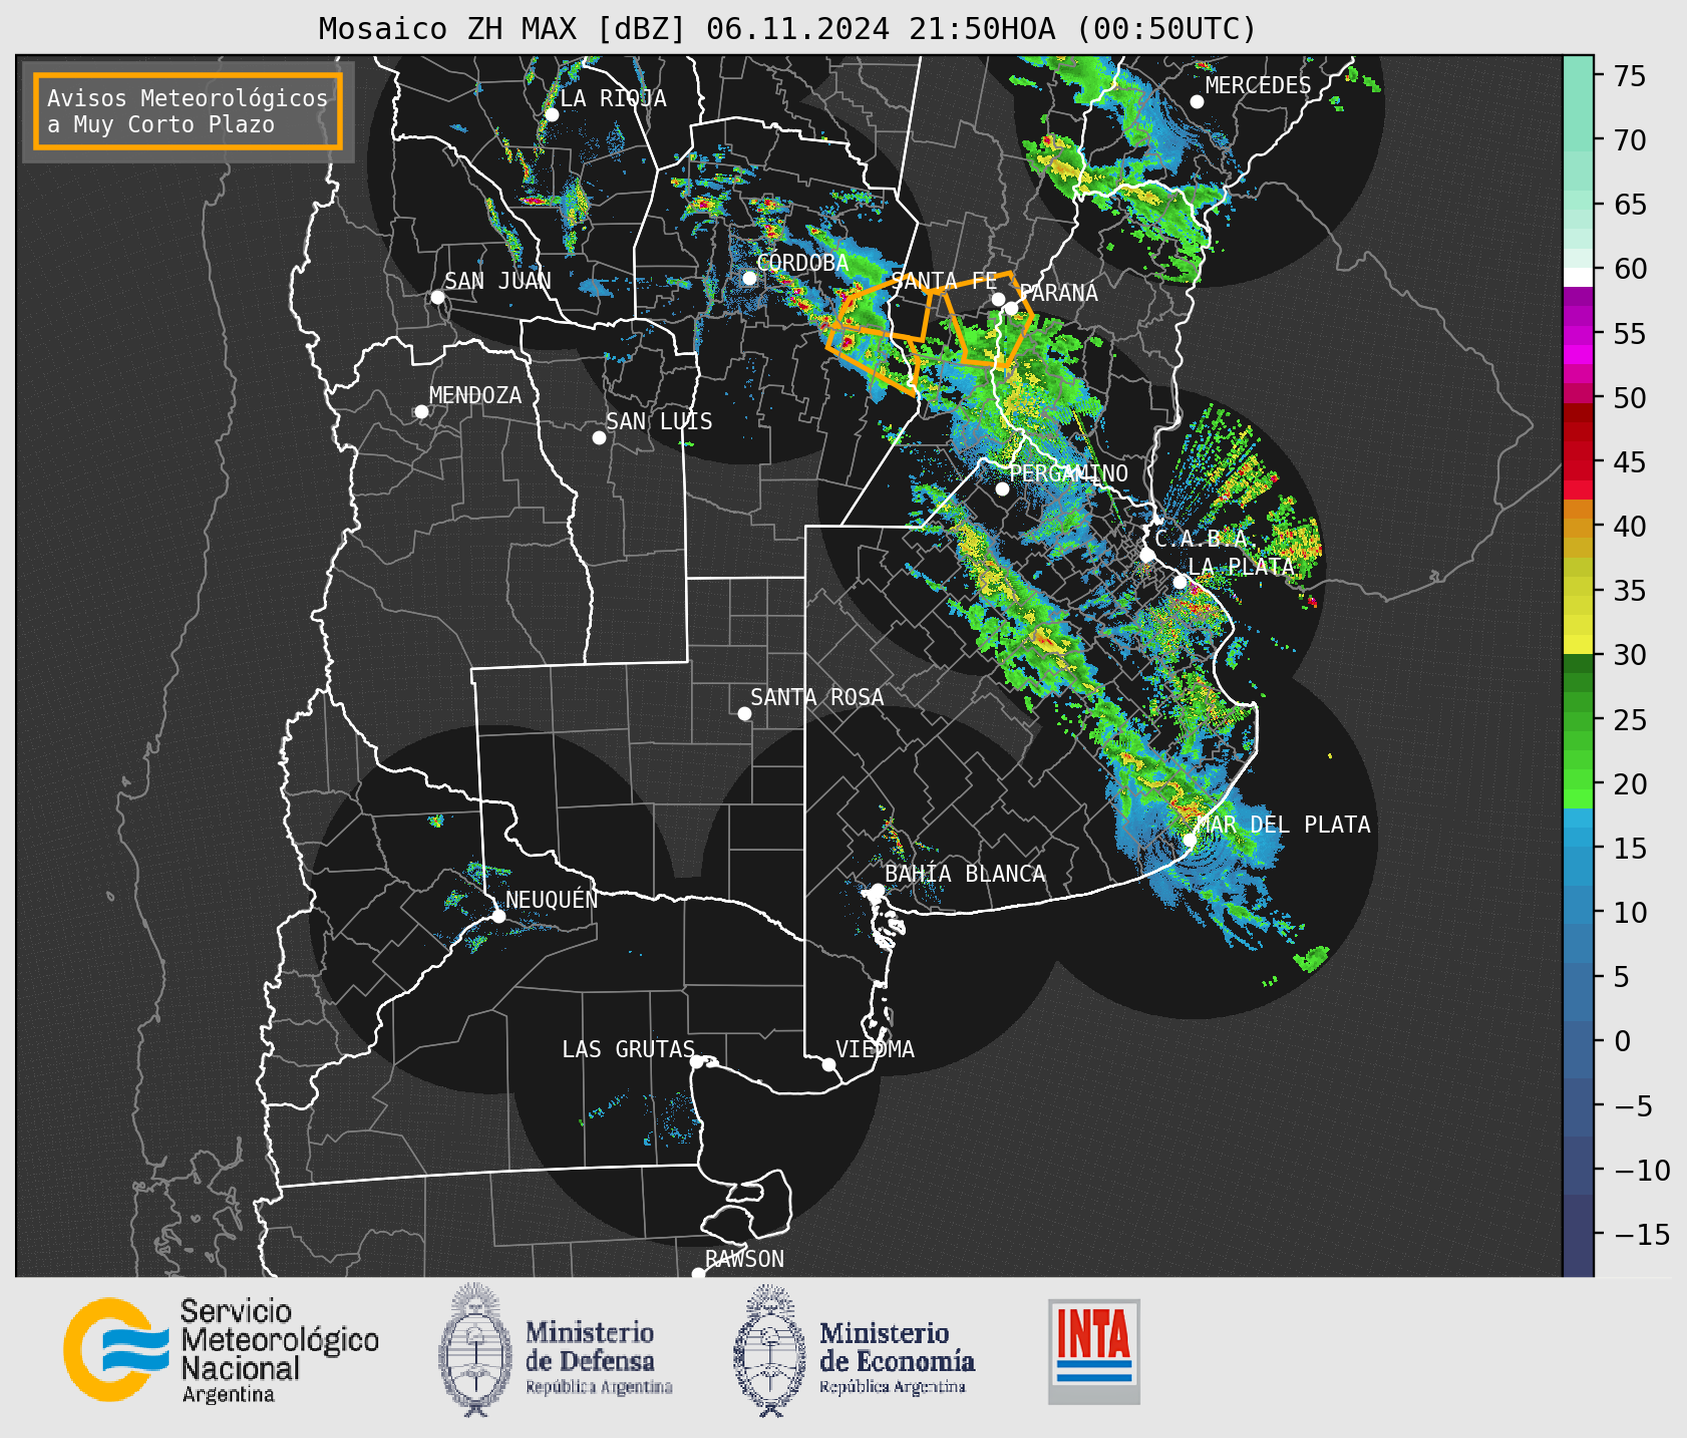Screen dimensions: 1687x1438
Task: Click the NEUQUÉN city marker
Action: coord(498,916)
